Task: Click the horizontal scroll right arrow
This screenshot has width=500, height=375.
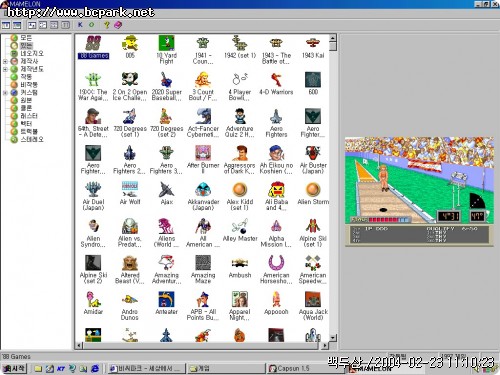Action: [325, 345]
